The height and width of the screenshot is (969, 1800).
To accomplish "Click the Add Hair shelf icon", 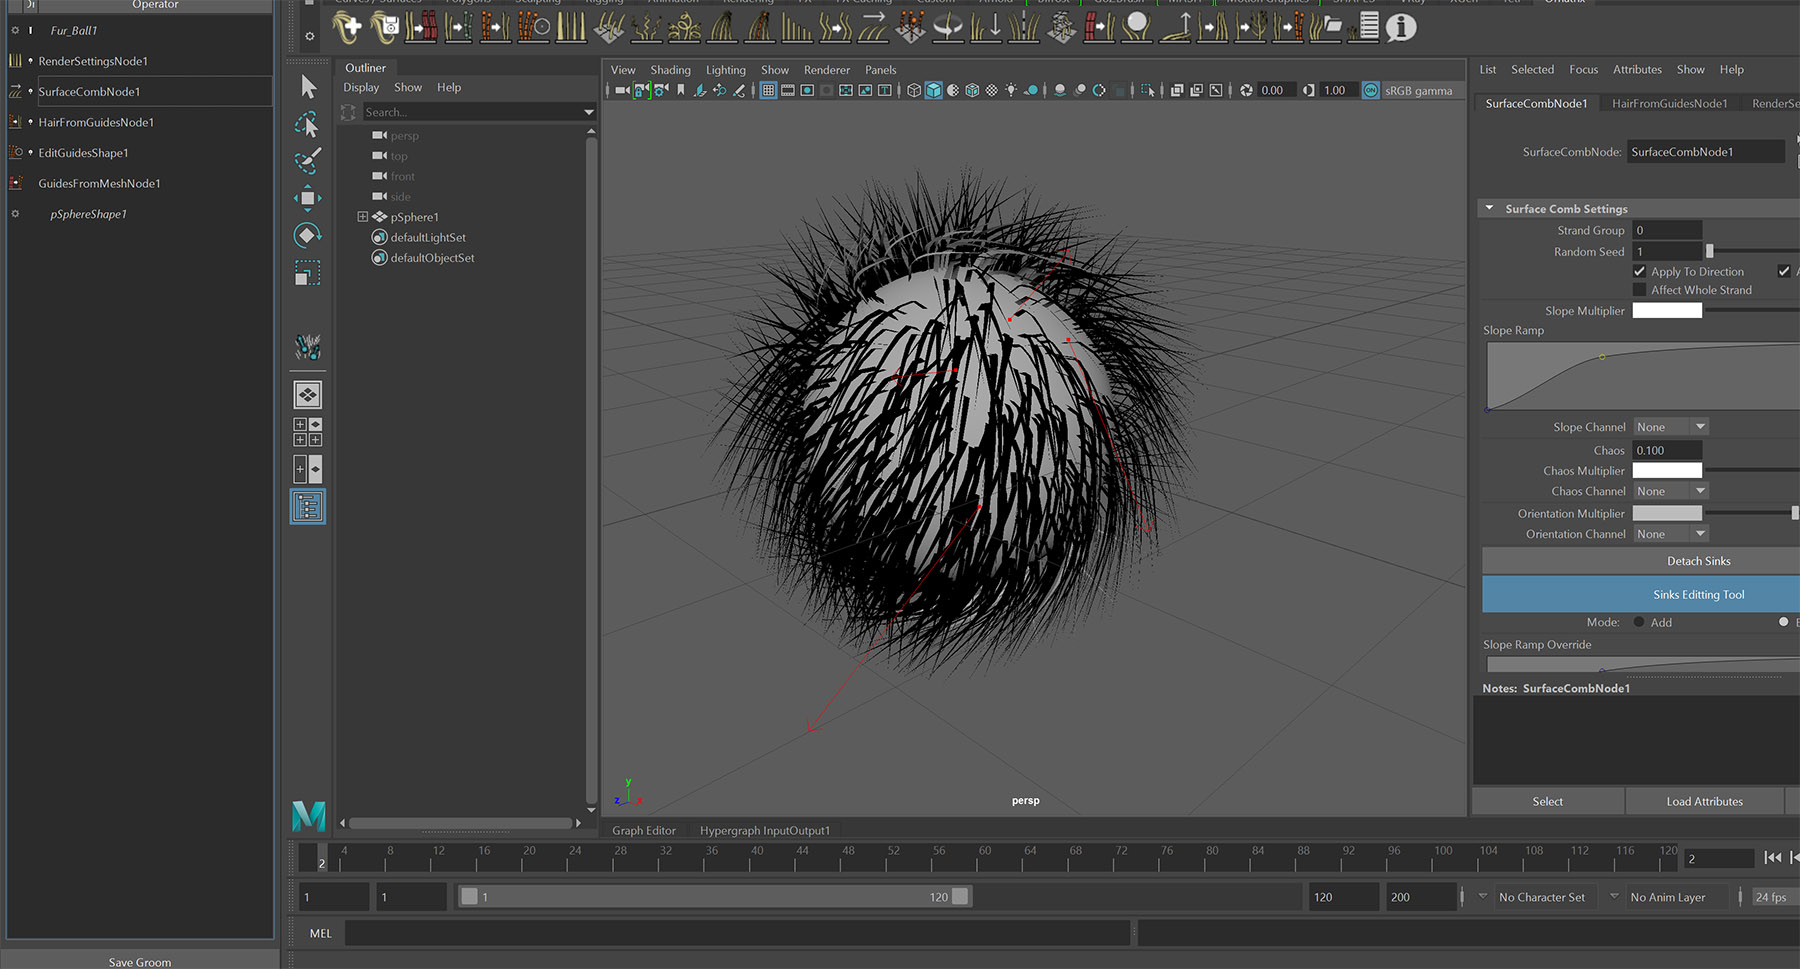I will click(x=347, y=27).
